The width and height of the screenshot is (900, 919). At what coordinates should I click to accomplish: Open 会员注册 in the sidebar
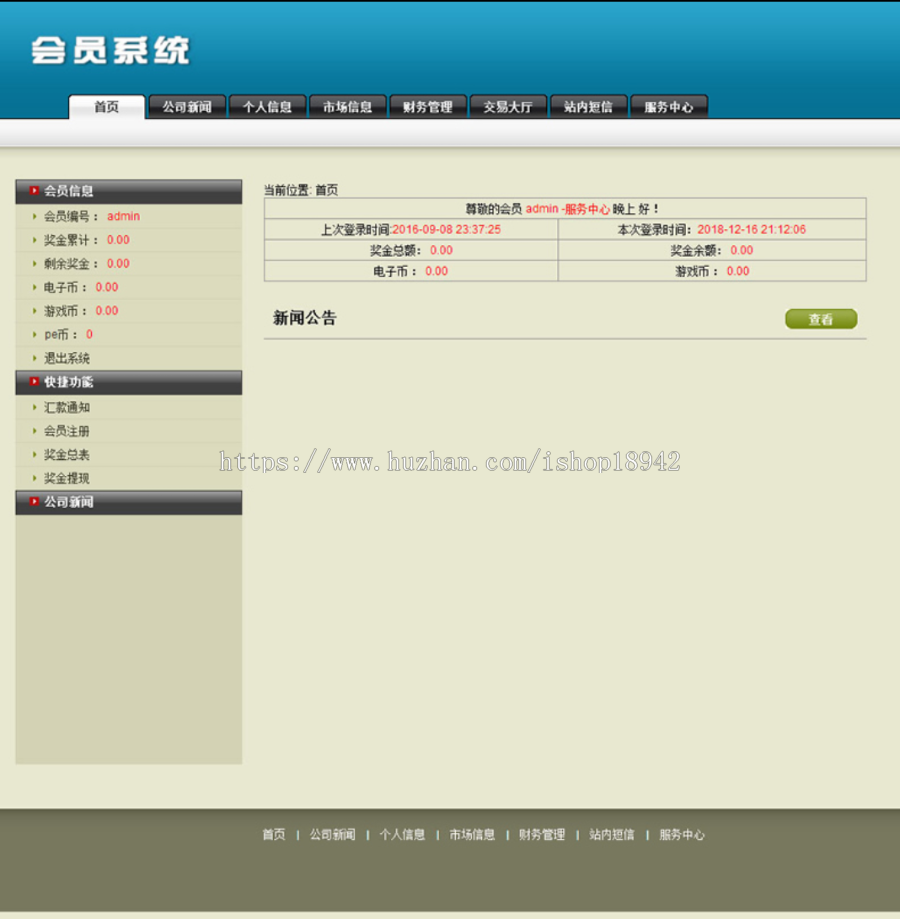67,431
